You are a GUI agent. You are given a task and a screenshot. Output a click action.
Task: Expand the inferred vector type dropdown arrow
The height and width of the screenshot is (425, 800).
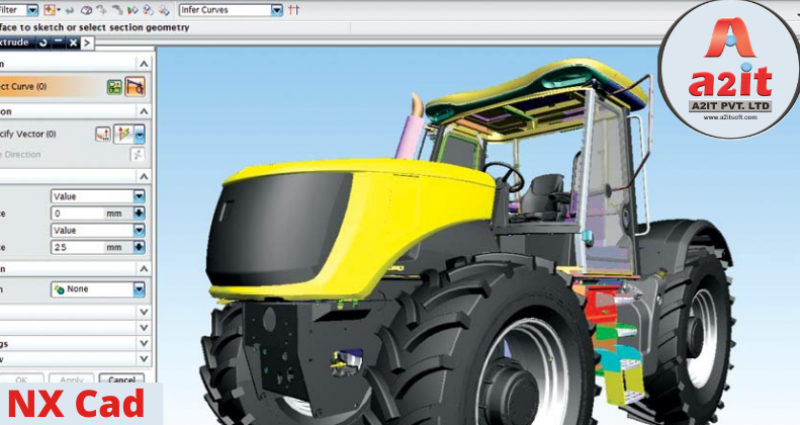(140, 133)
